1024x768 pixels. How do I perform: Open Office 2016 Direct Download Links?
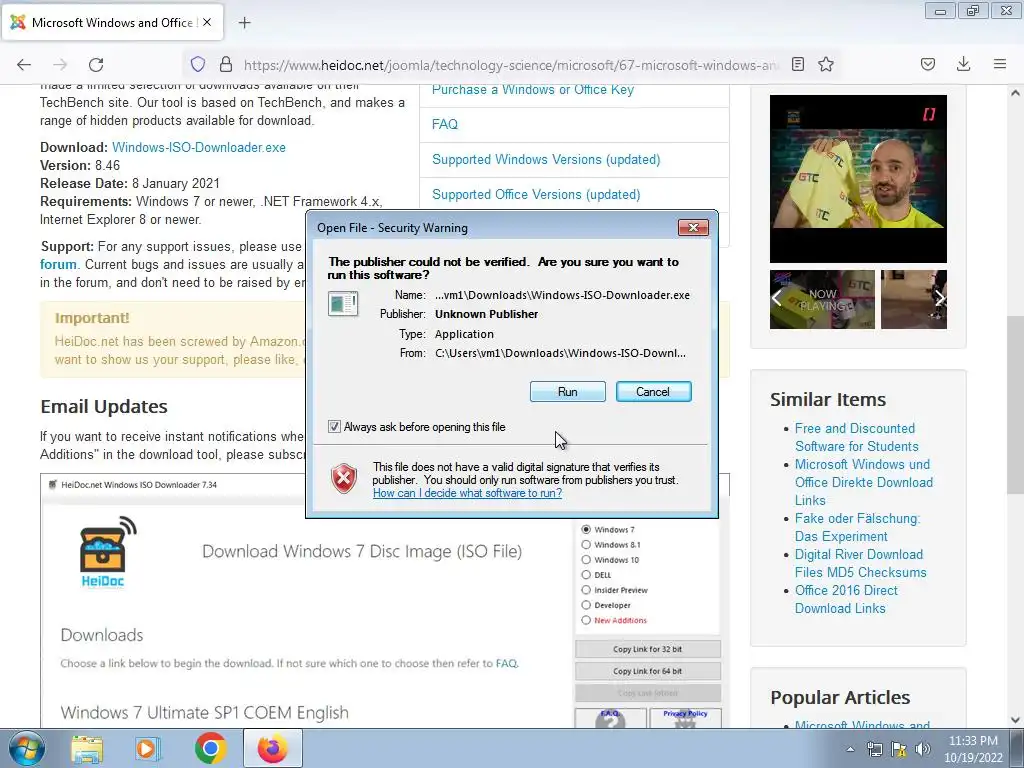tap(846, 600)
